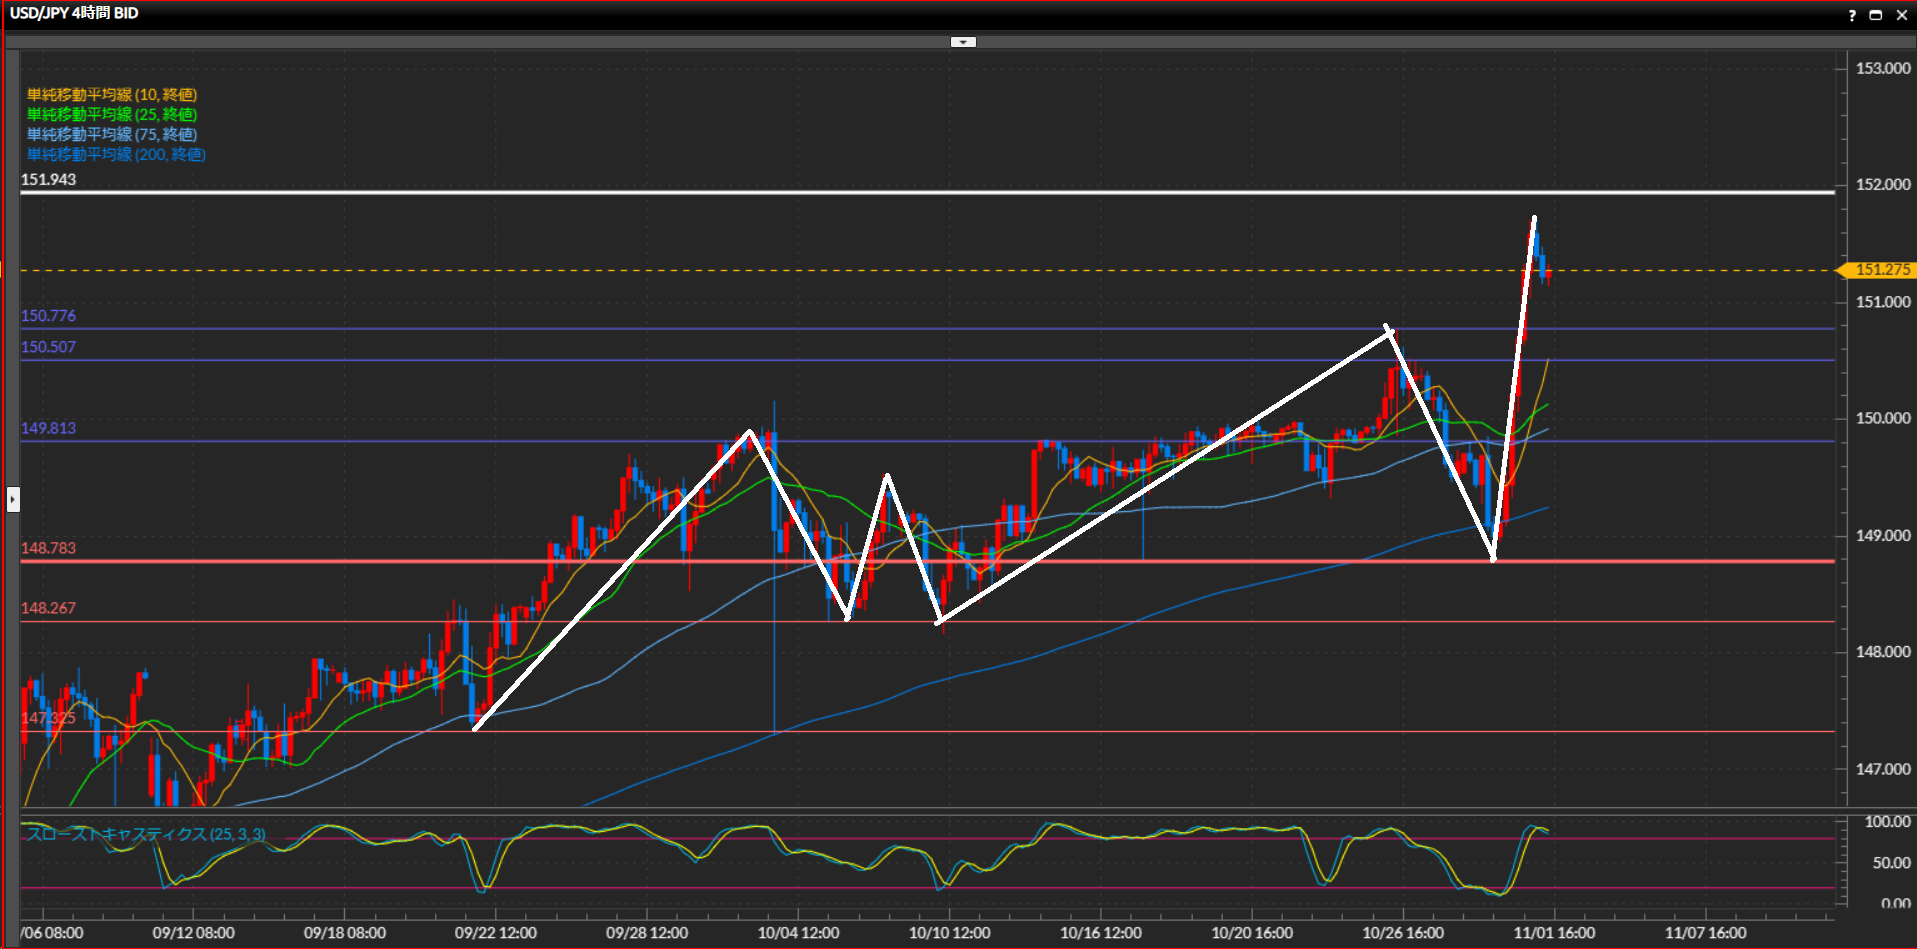The width and height of the screenshot is (1917, 949).
Task: Click the help question mark icon
Action: pyautogui.click(x=1852, y=15)
